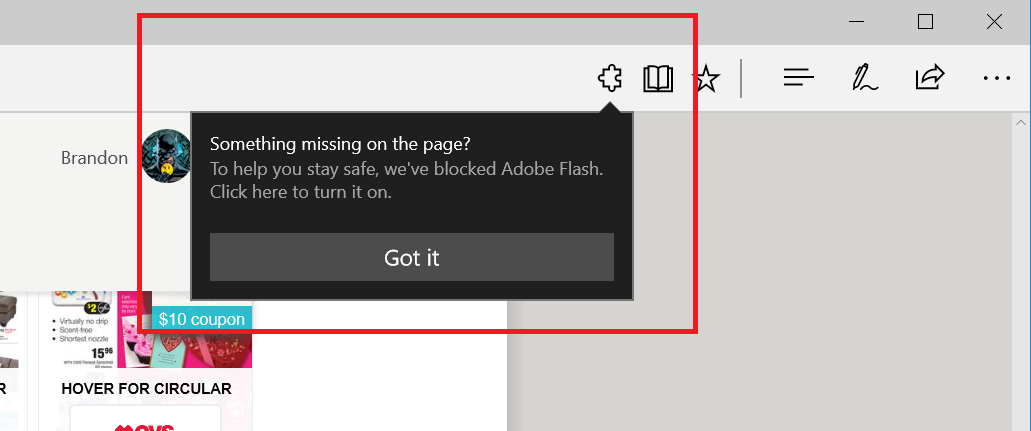Image resolution: width=1031 pixels, height=431 pixels.
Task: Click the furniture ad thumbnail at left edge
Action: pyautogui.click(x=8, y=330)
